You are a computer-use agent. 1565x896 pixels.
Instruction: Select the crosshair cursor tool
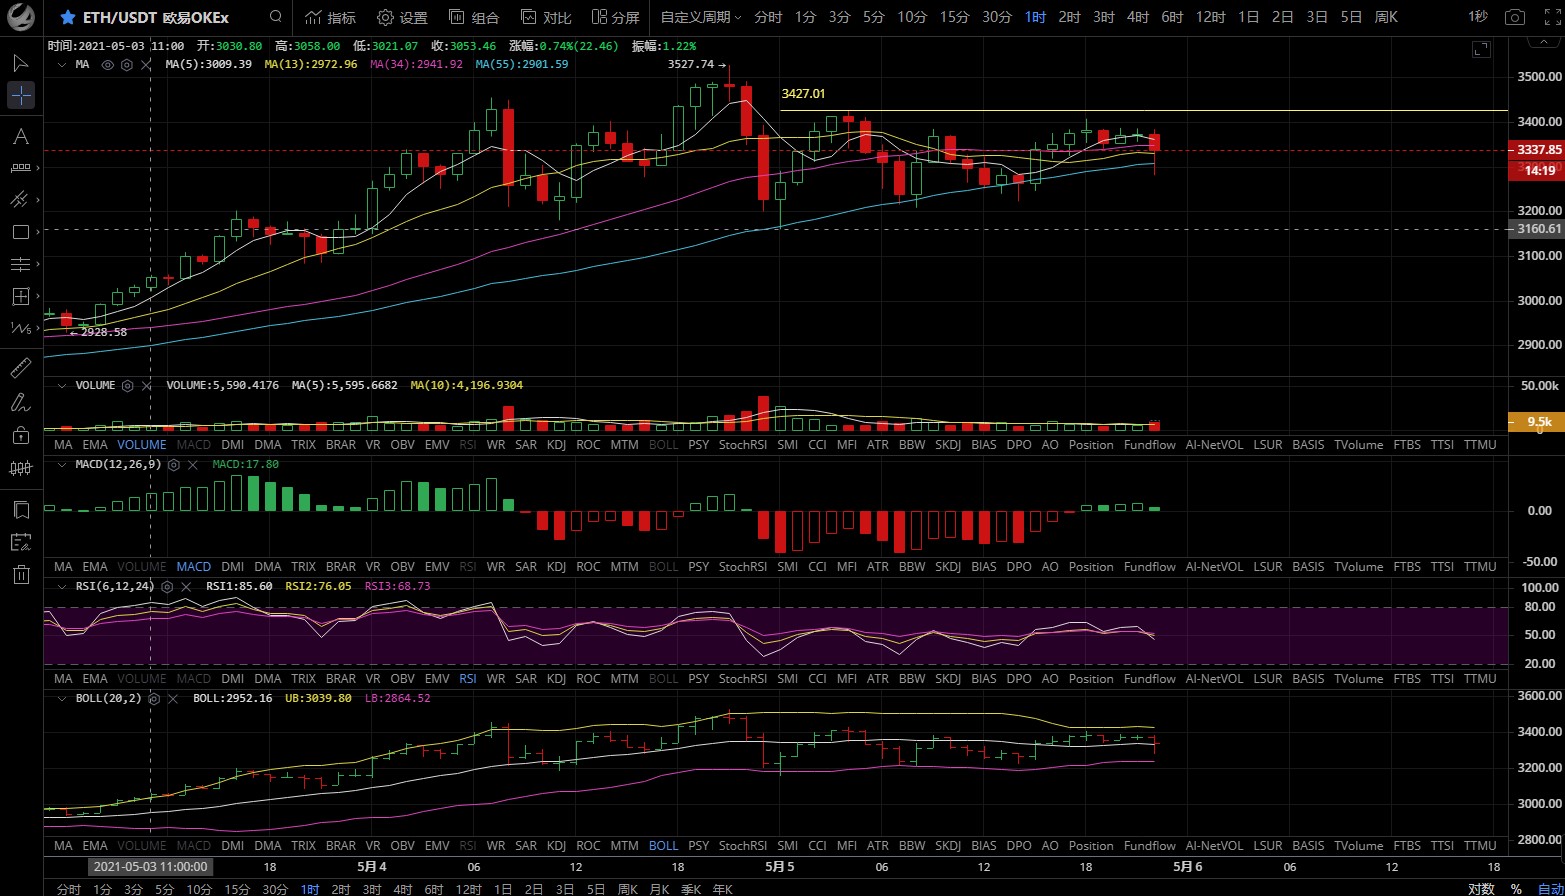pyautogui.click(x=21, y=96)
